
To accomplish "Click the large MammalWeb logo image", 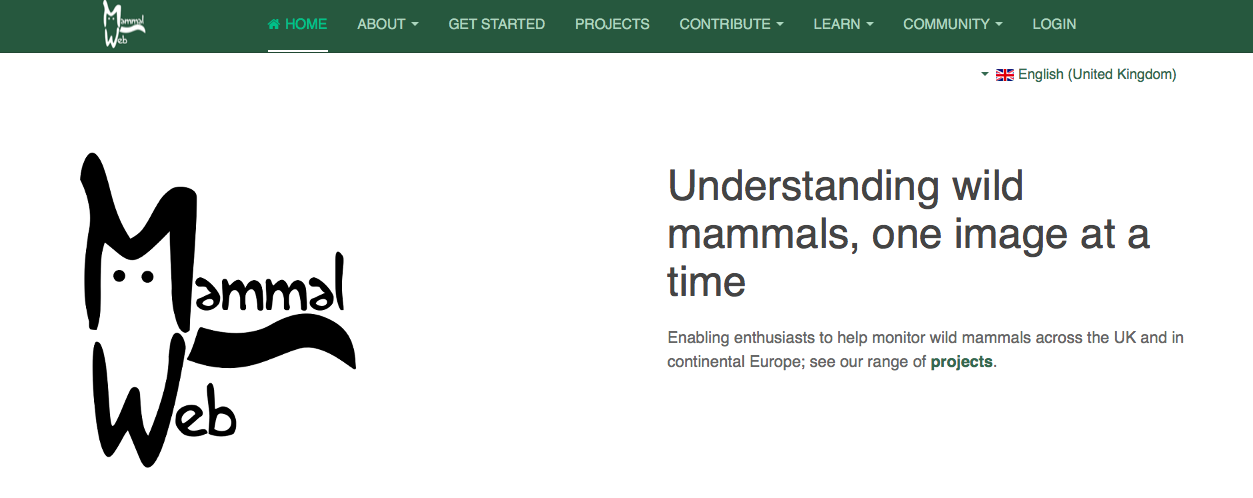I will (218, 309).
